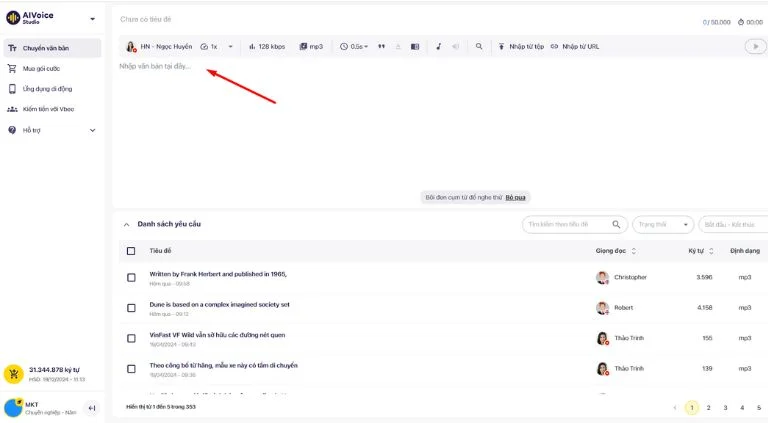Click the people icon beside Kiếm tiền với Vbee
This screenshot has width=768, height=423.
pos(12,109)
